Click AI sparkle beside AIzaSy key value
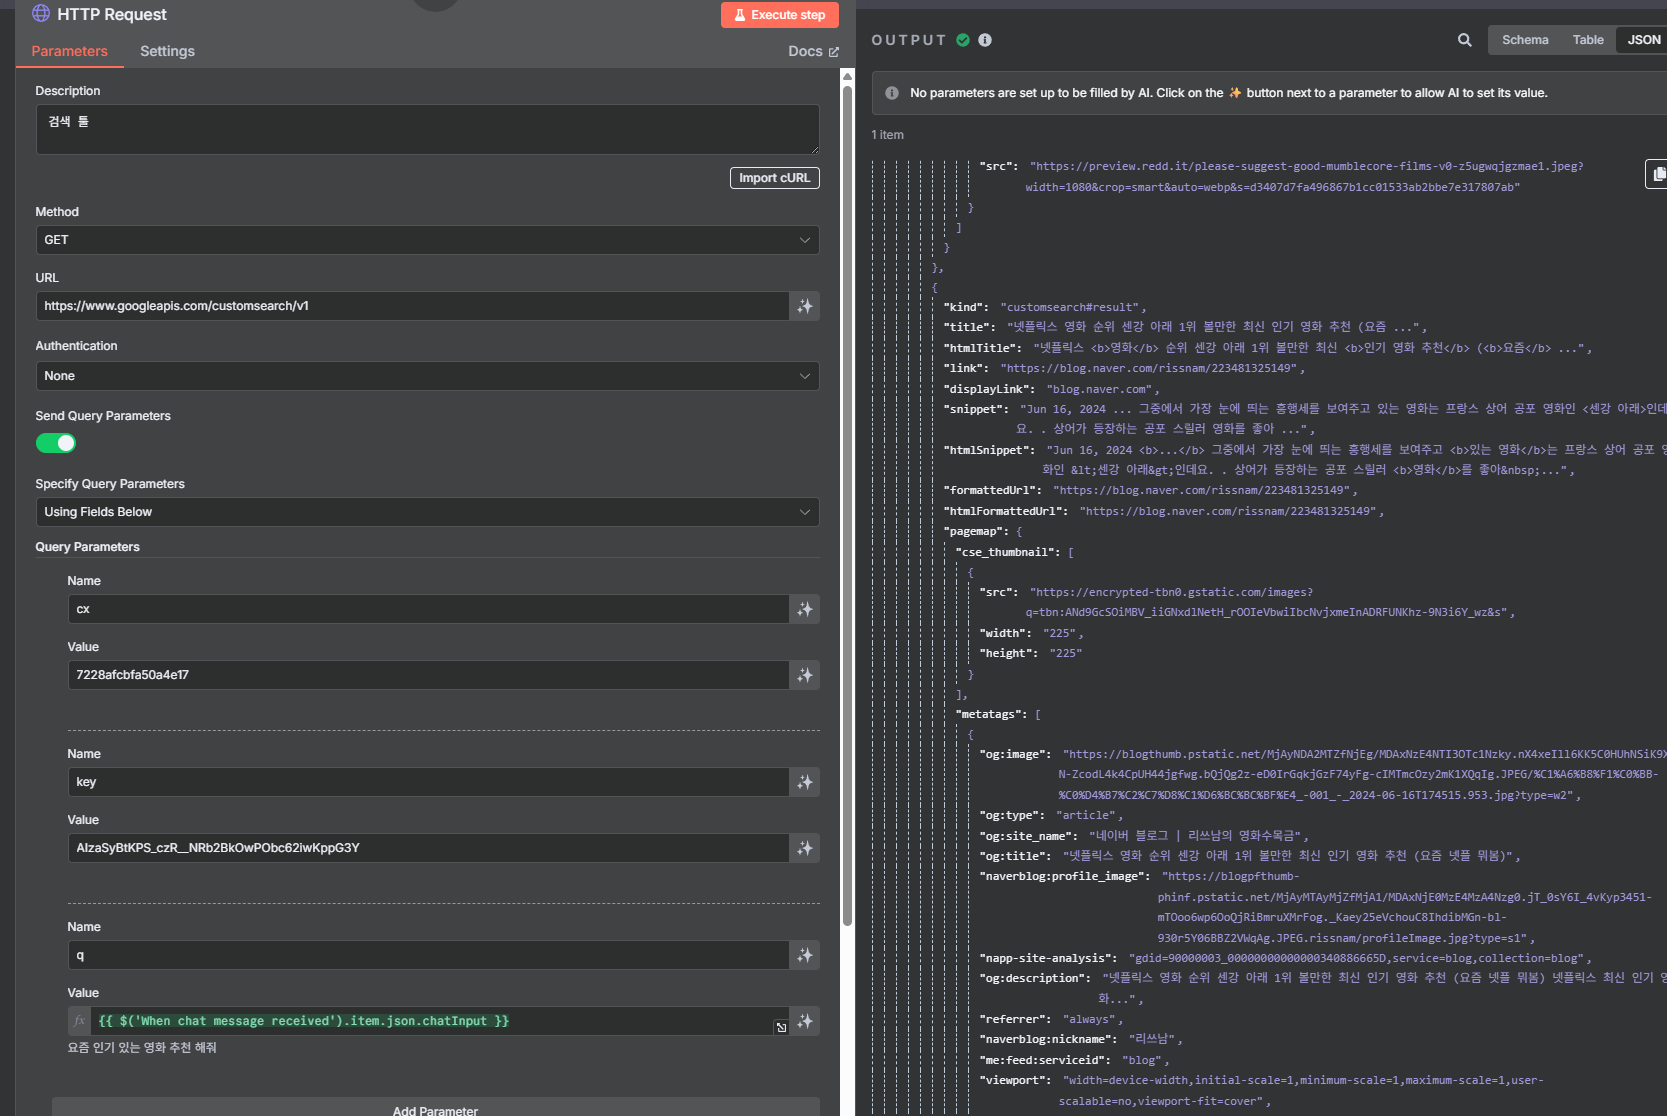 click(x=805, y=848)
